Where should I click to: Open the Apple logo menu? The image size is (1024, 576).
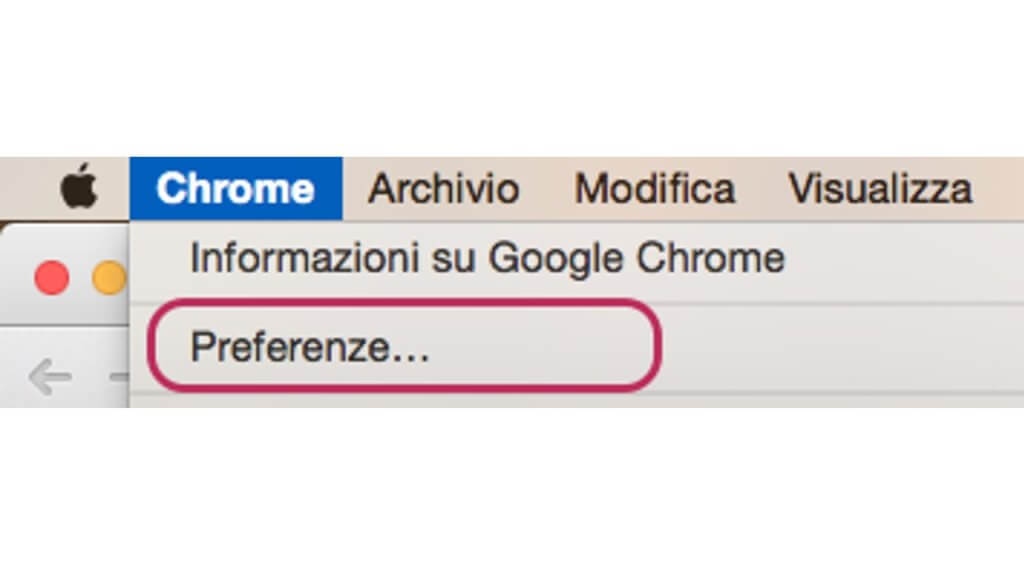[79, 188]
